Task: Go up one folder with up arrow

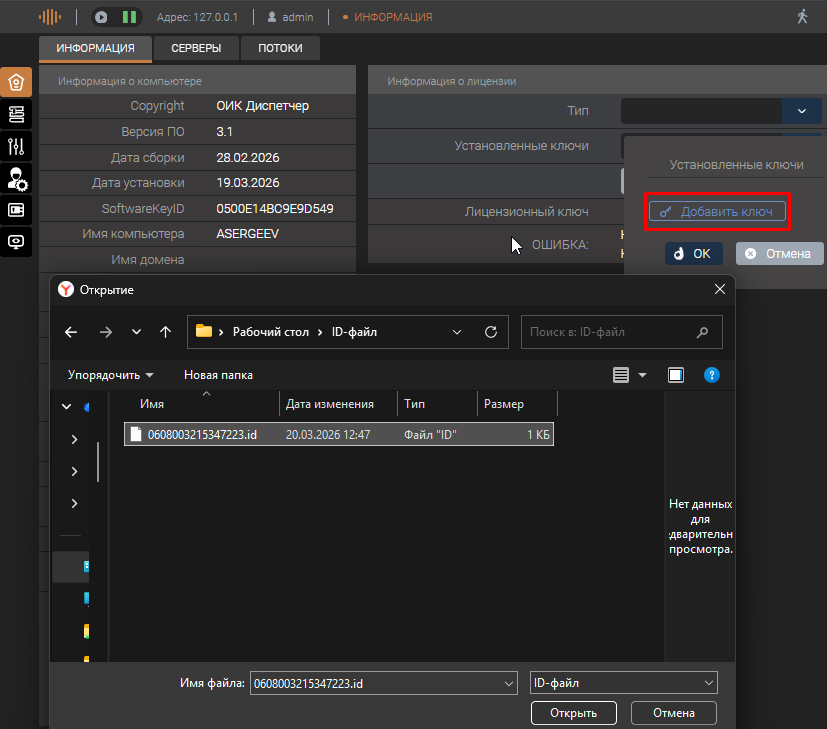Action: pyautogui.click(x=166, y=332)
